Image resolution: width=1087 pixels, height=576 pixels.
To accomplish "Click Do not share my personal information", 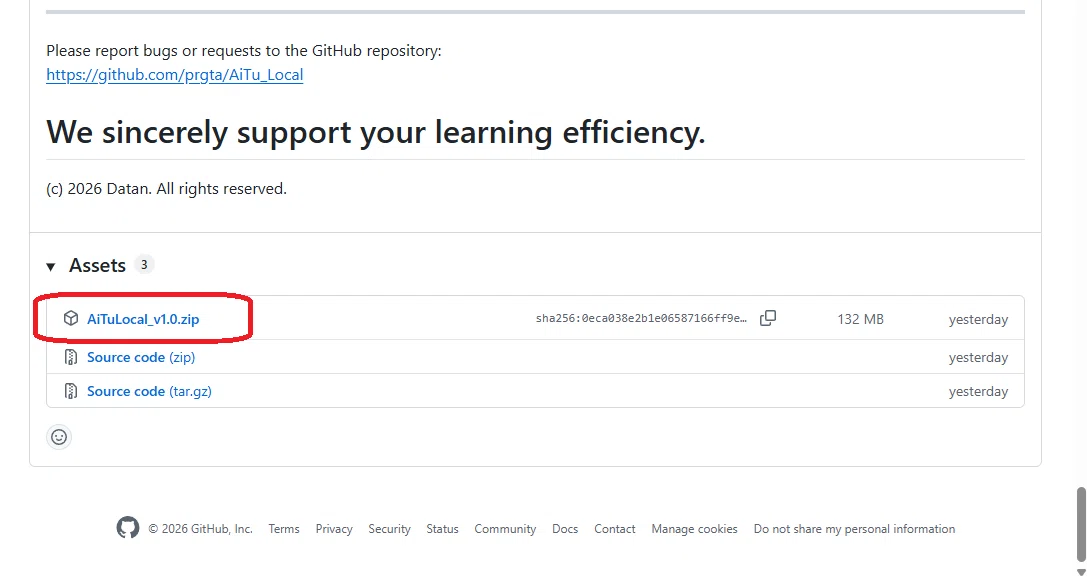I will pyautogui.click(x=854, y=529).
